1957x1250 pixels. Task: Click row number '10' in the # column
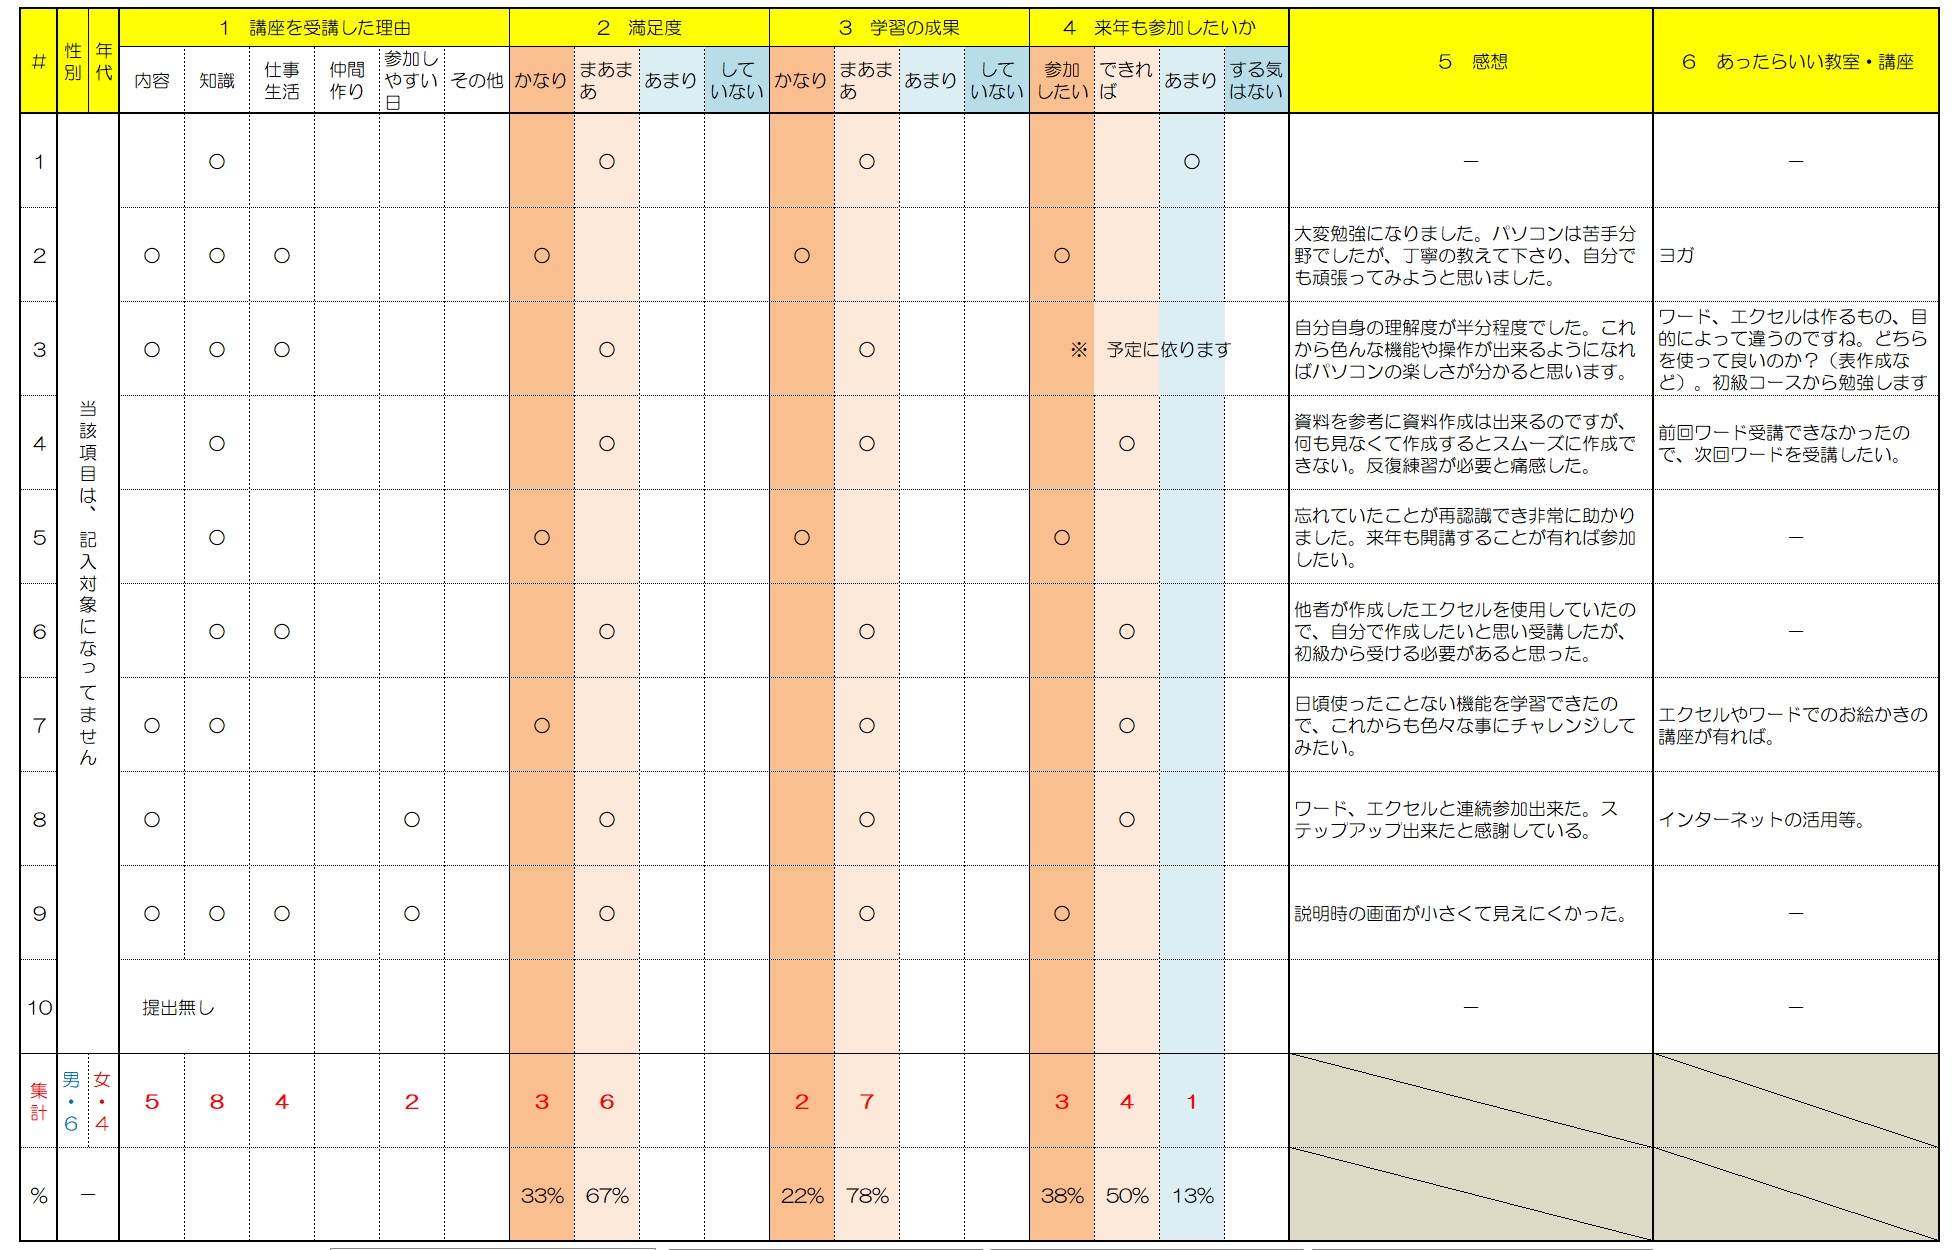[39, 1007]
